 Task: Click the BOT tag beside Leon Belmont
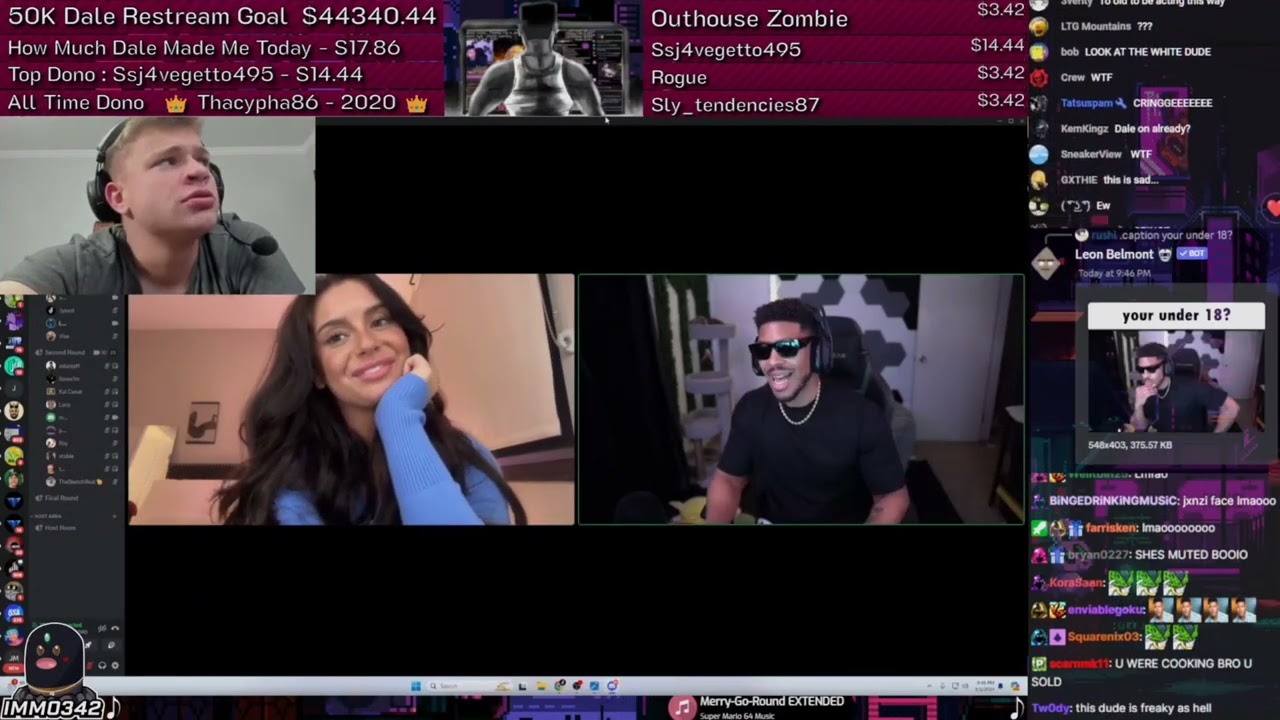click(x=1192, y=254)
